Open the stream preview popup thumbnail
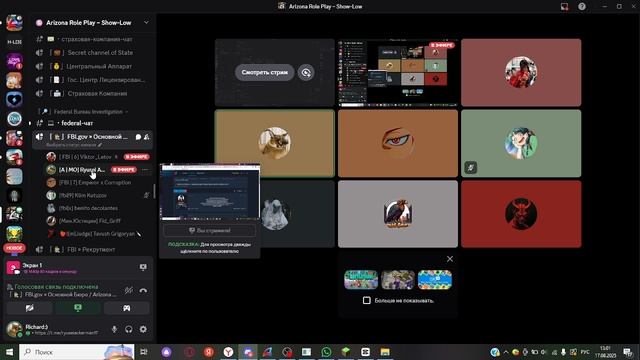 tap(210, 192)
